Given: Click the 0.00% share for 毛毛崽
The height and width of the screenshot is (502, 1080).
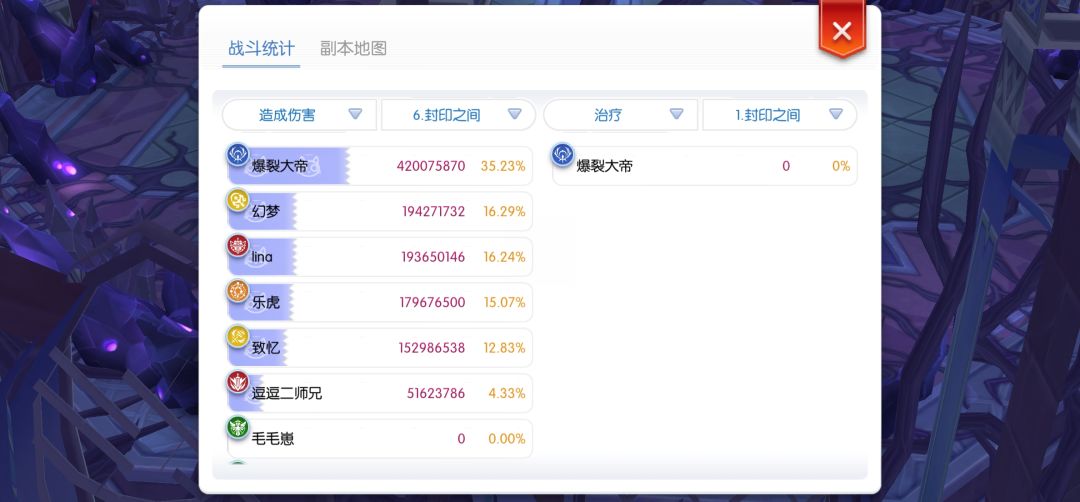Looking at the screenshot, I should click(x=507, y=439).
